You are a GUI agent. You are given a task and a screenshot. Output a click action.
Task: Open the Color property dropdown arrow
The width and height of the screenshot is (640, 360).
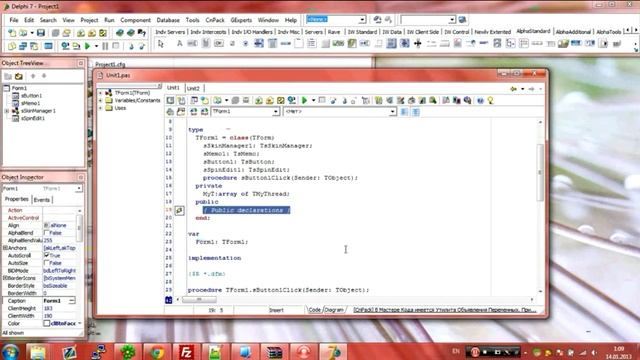click(x=80, y=323)
